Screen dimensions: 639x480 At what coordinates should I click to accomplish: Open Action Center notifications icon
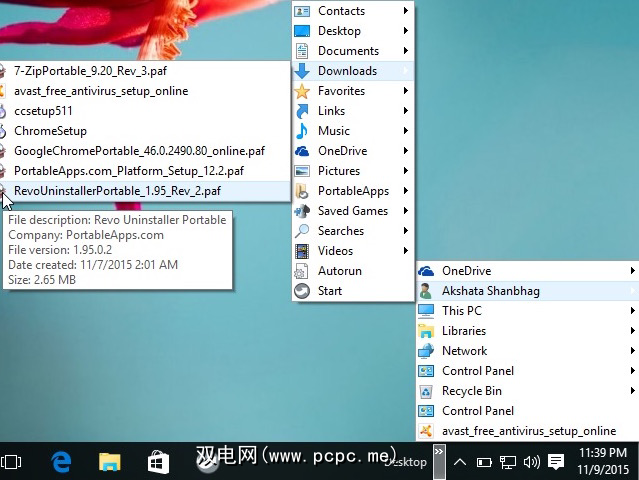tap(556, 462)
